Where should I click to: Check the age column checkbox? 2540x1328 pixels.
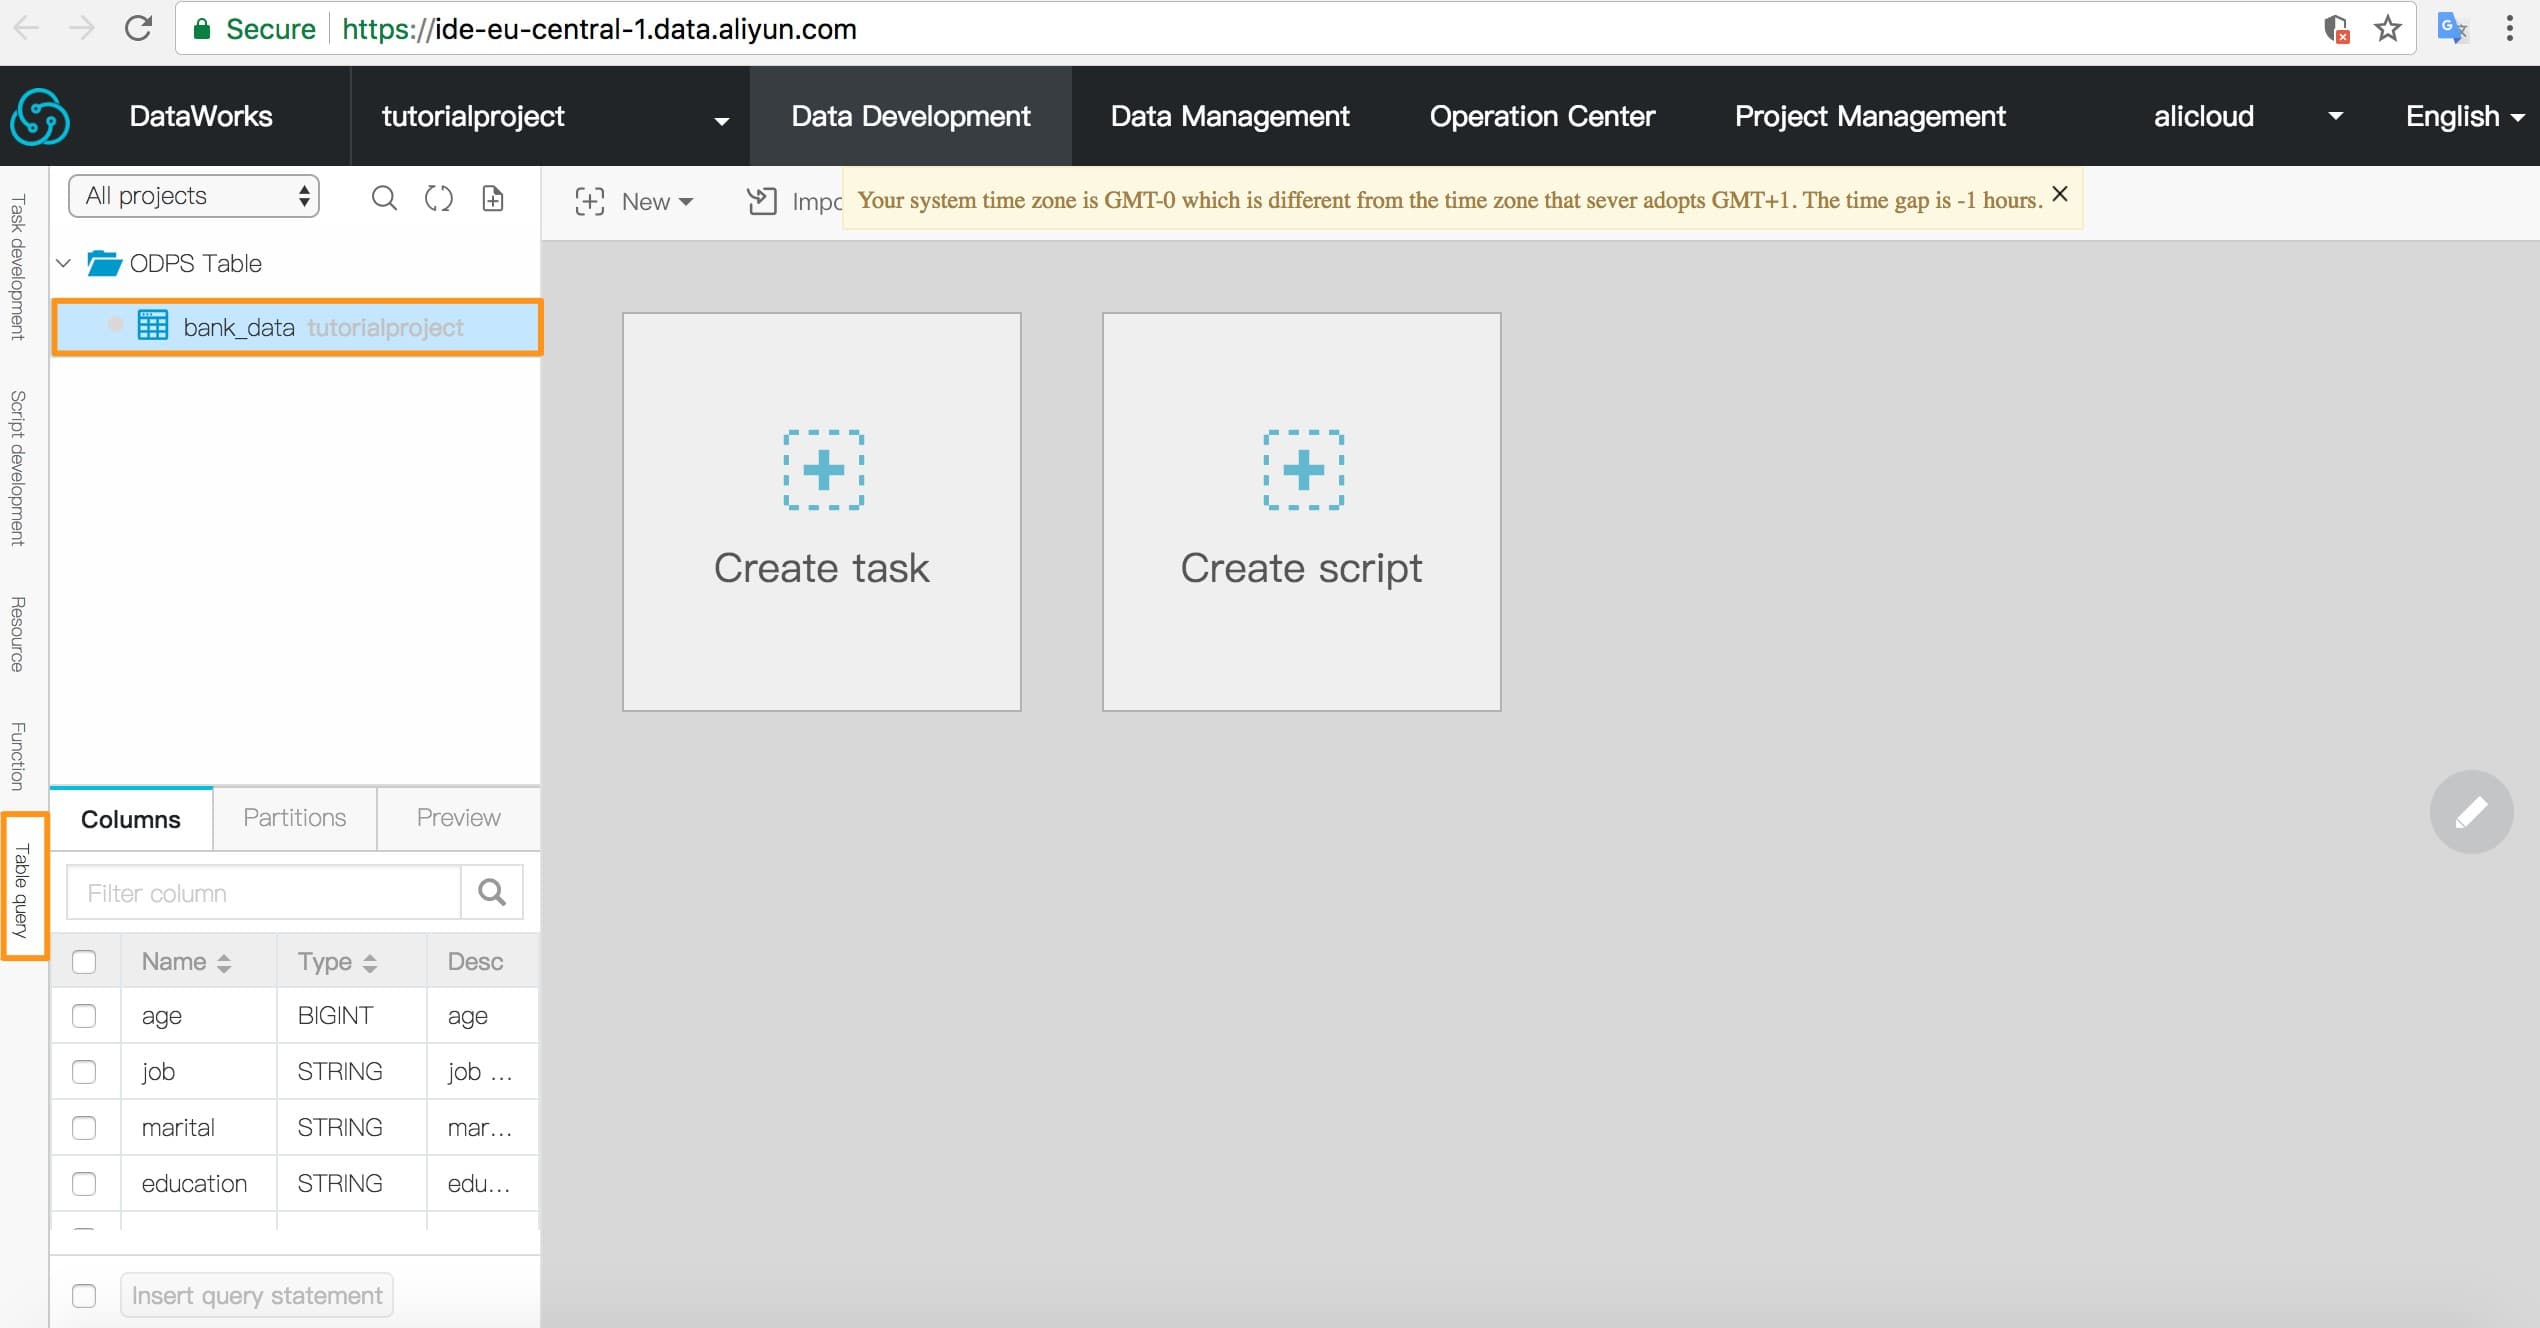point(84,1016)
